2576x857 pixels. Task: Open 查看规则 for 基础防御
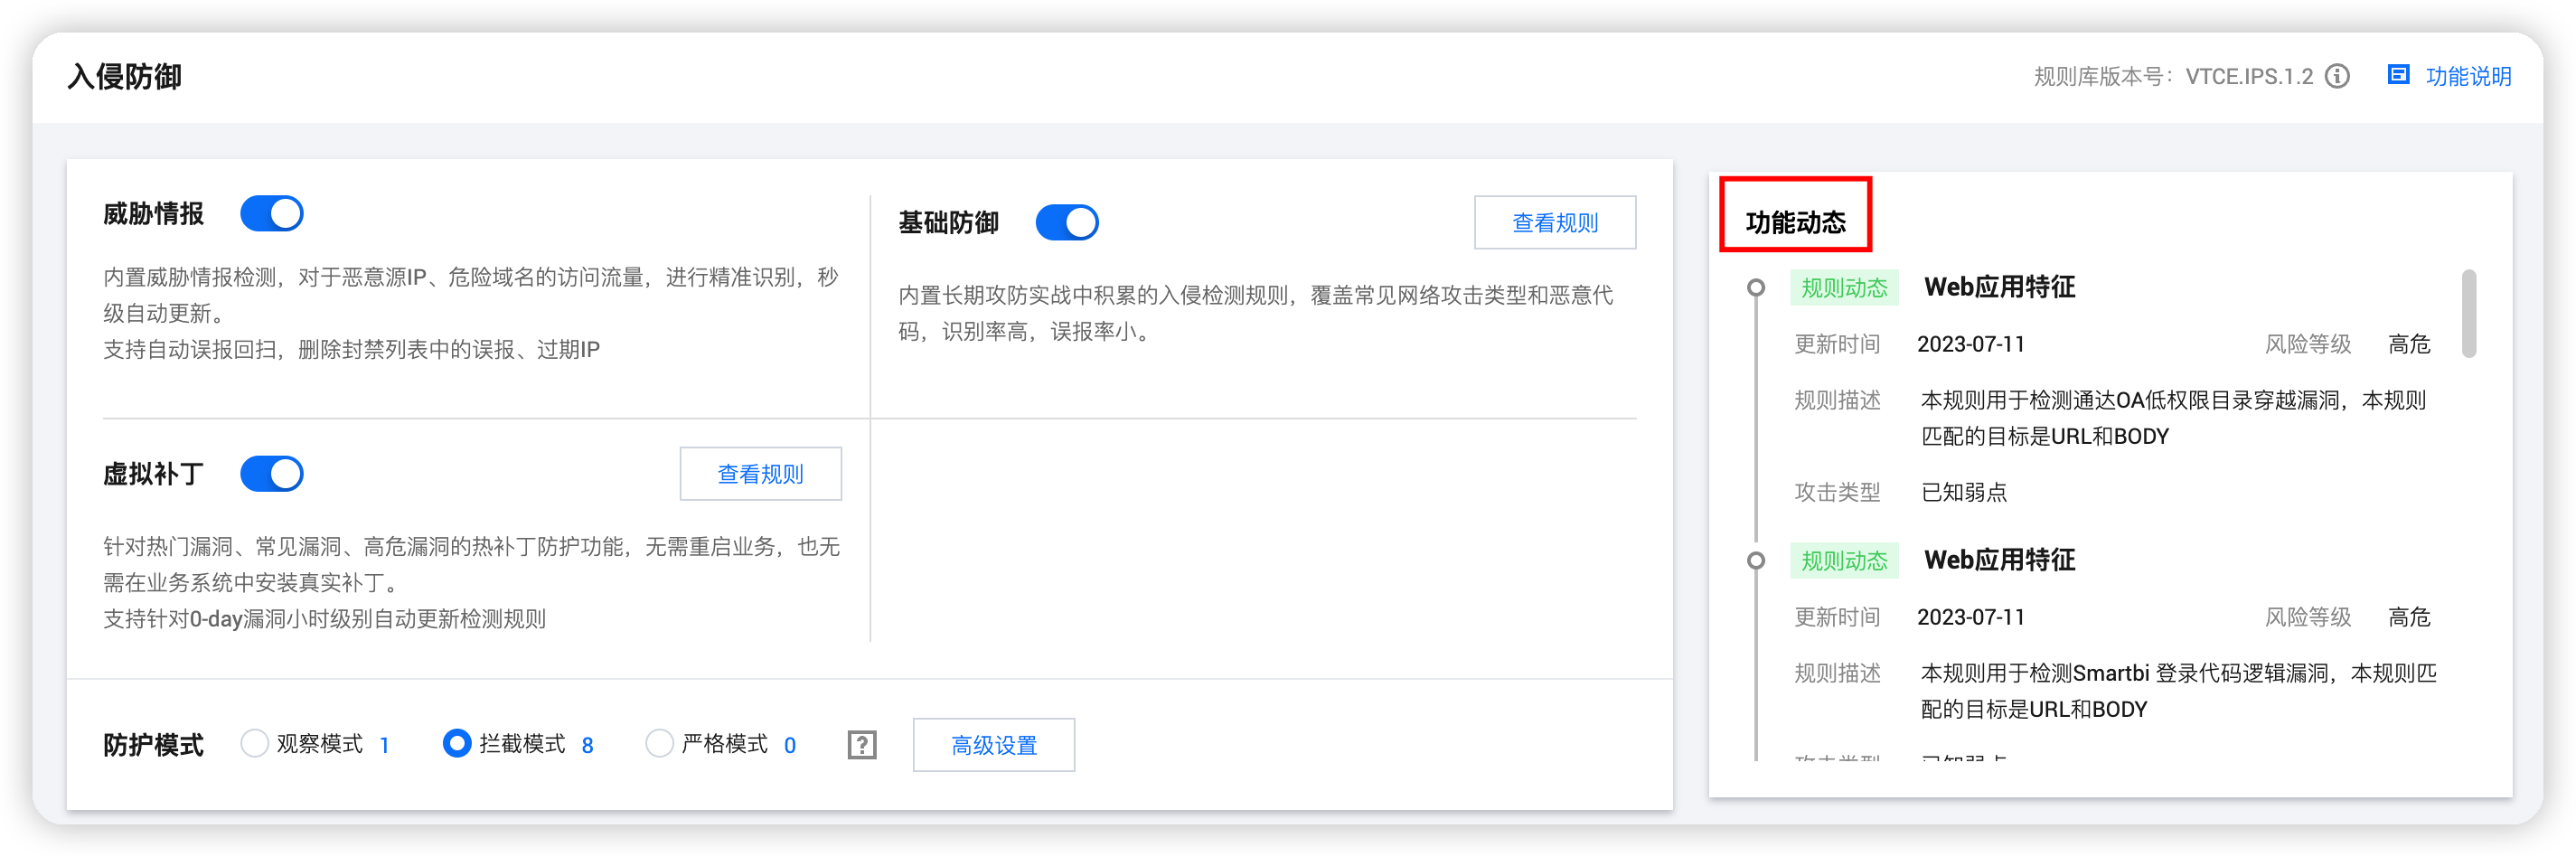(1554, 223)
